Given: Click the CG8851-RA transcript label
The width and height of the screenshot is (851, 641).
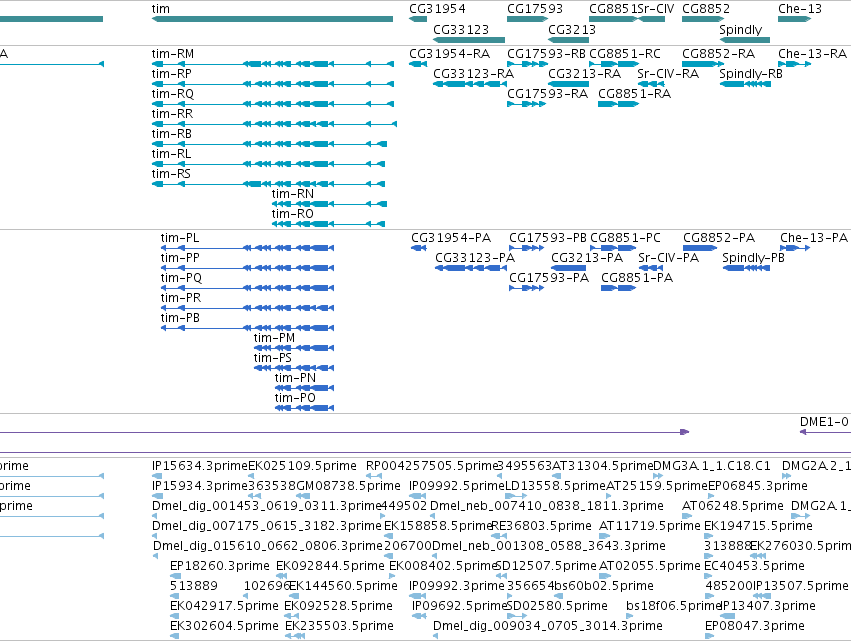Looking at the screenshot, I should coord(634,94).
